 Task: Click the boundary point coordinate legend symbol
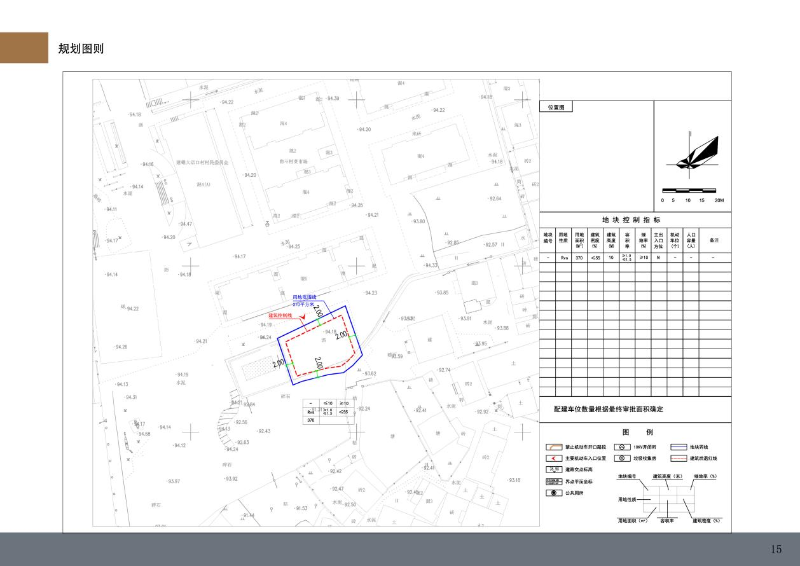pos(551,481)
